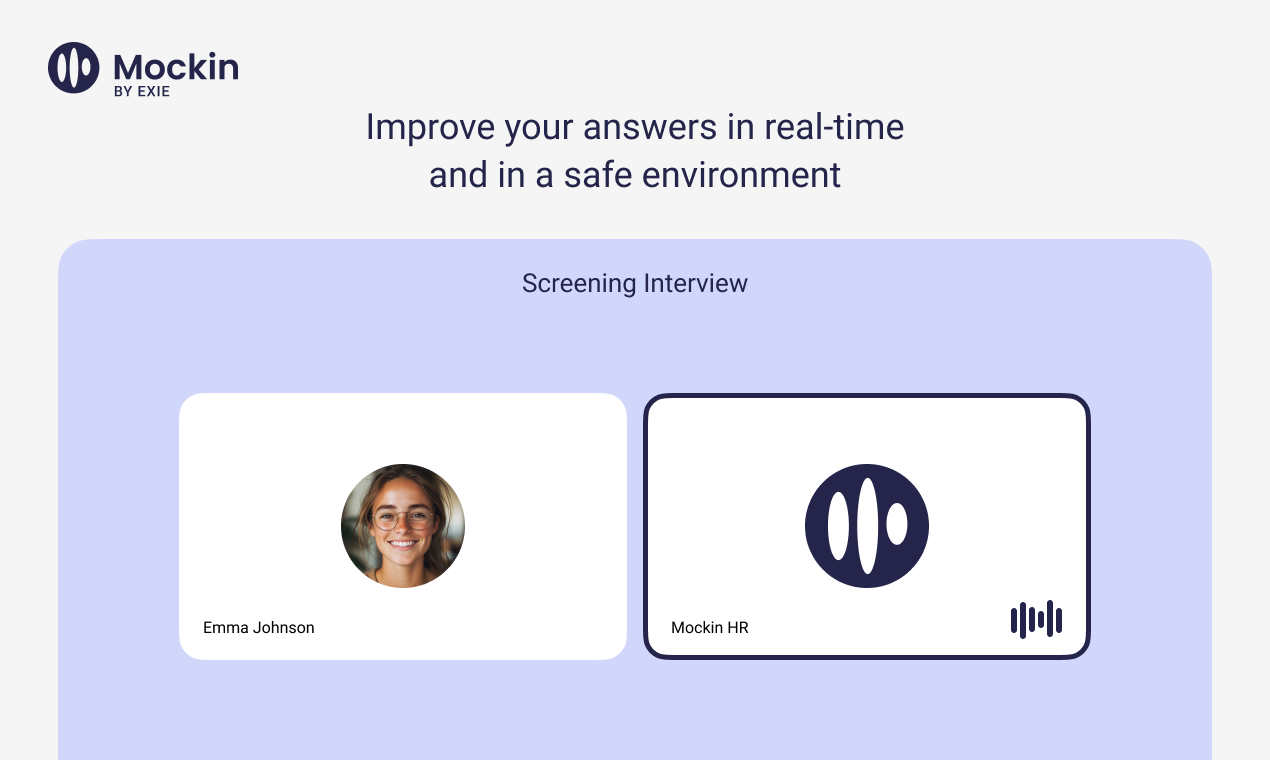Select the 'BY EXIE' tagline under the logo
Screen dimensions: 1270x760
142,92
